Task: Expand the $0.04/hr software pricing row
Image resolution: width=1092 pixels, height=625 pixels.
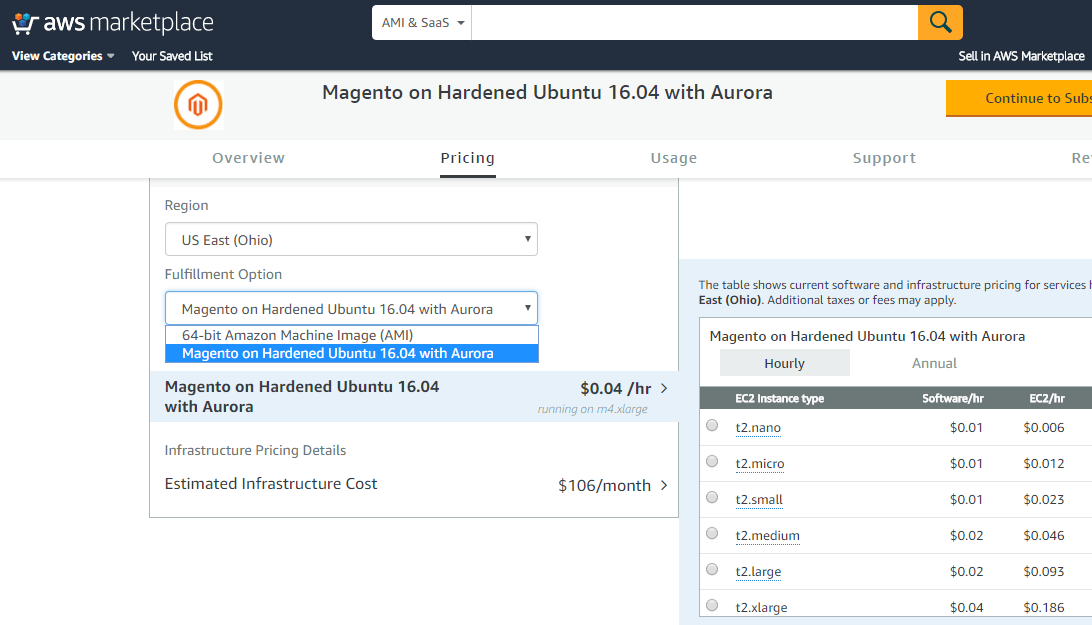Action: pos(664,388)
